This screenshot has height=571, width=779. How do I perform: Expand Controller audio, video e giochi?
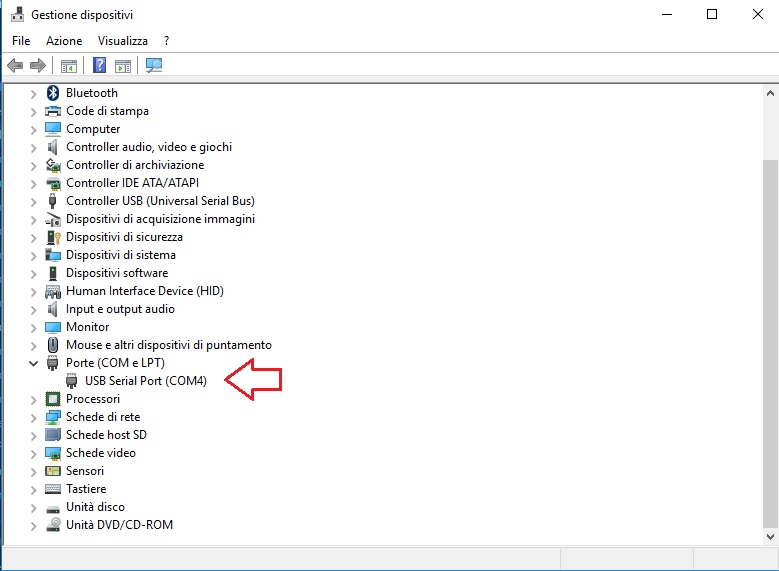pos(33,148)
